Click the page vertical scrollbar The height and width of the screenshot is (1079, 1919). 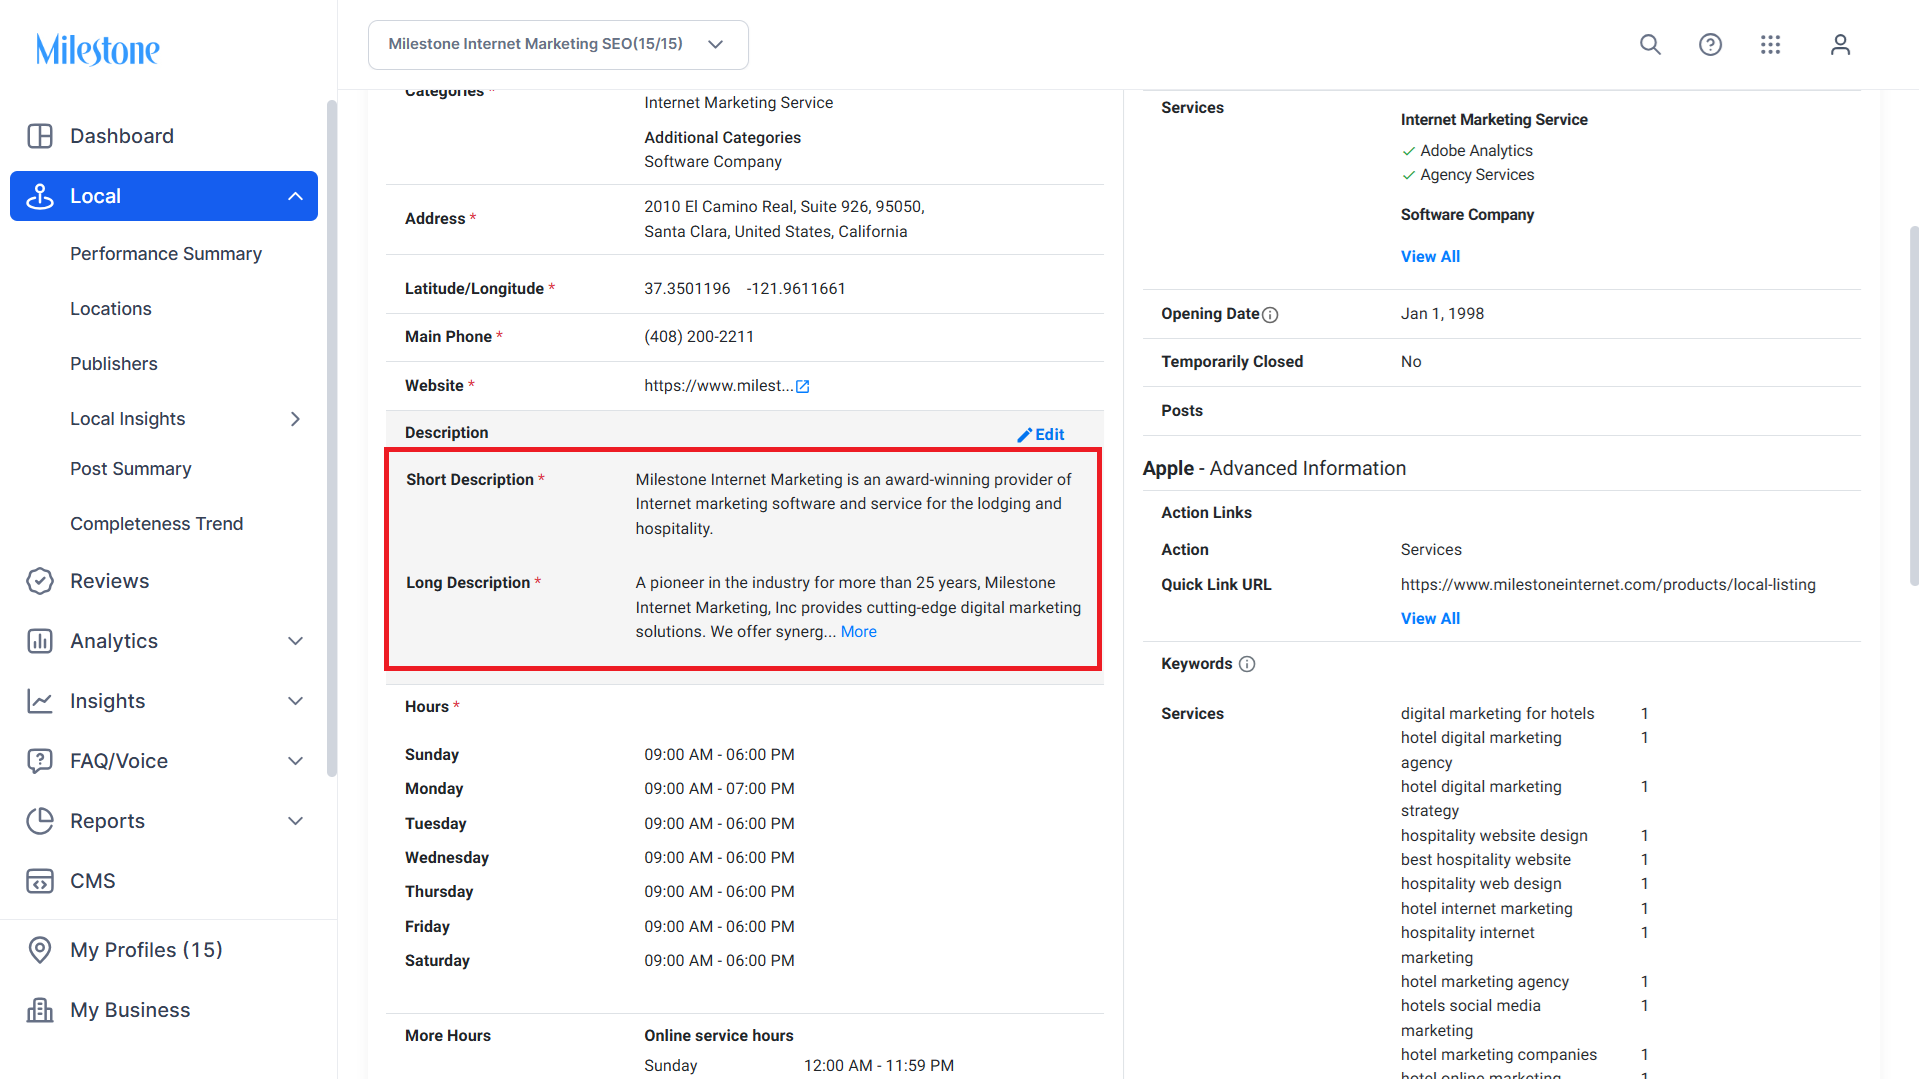coord(1913,405)
